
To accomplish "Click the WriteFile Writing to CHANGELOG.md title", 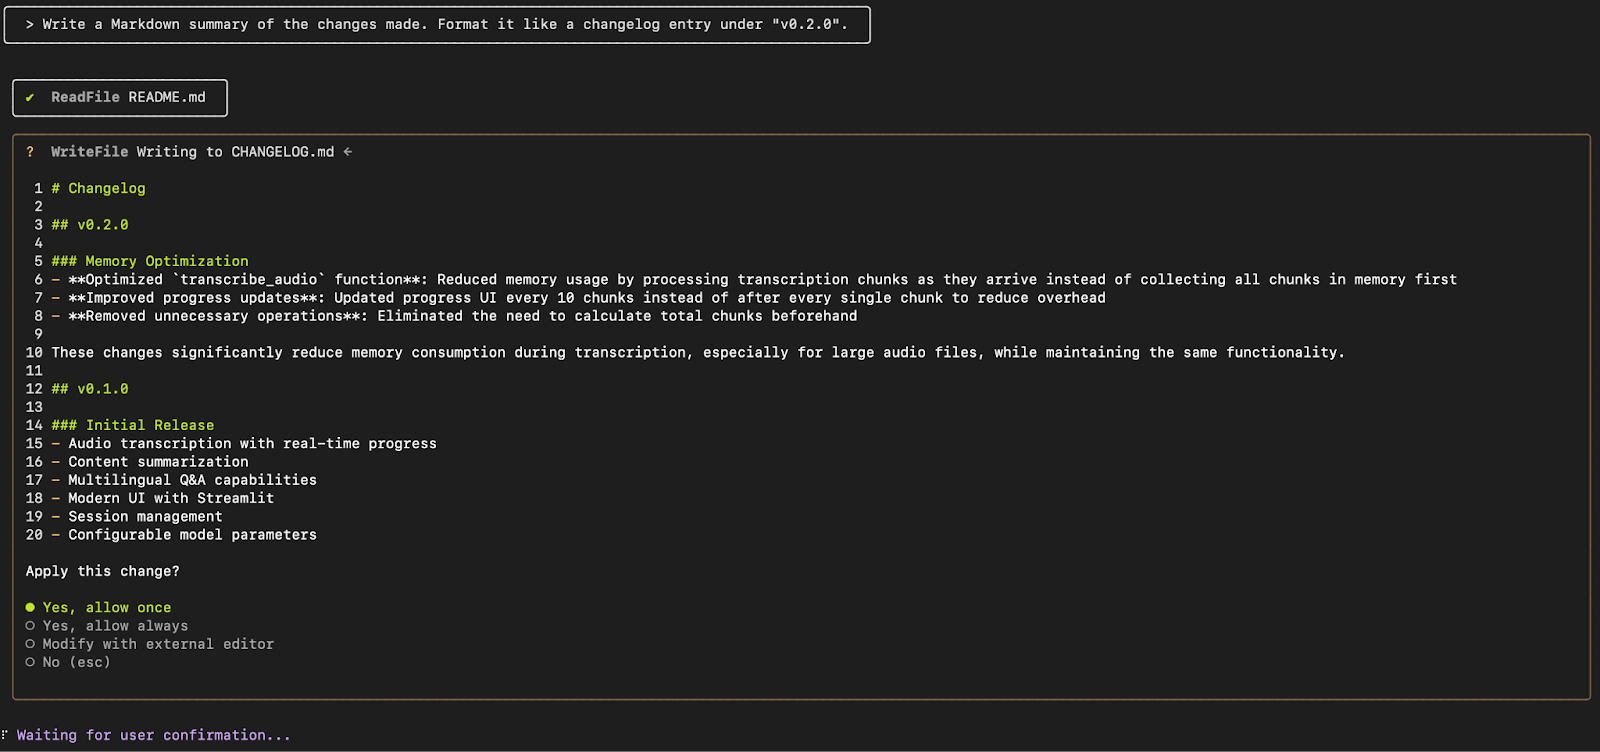I will tap(193, 152).
